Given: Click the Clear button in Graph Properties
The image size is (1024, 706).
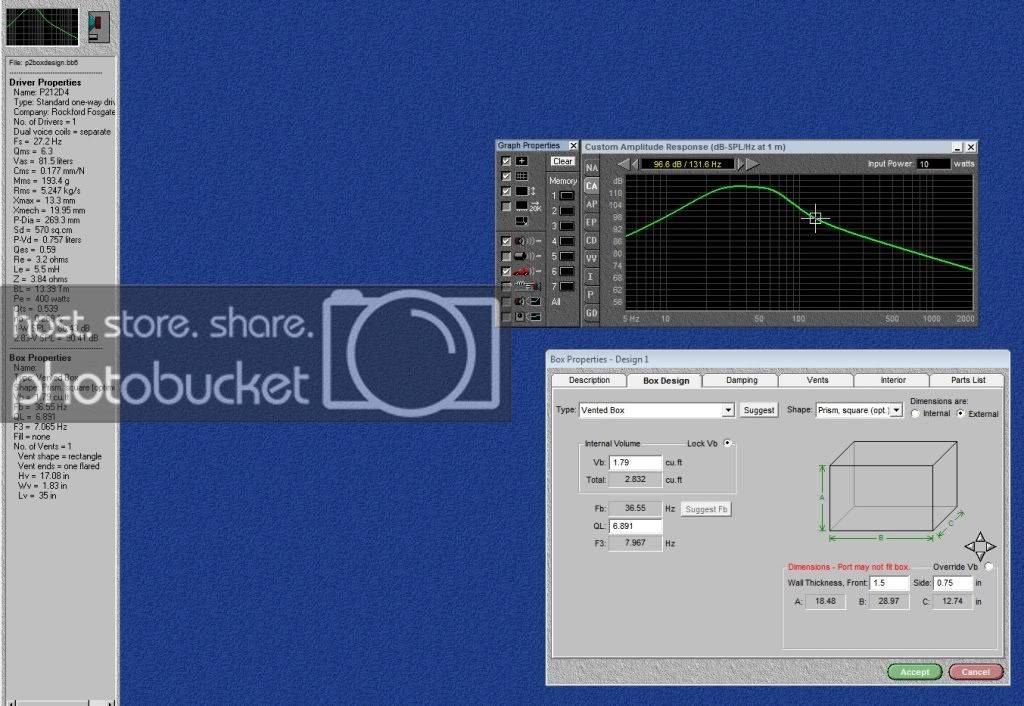Looking at the screenshot, I should coord(562,161).
